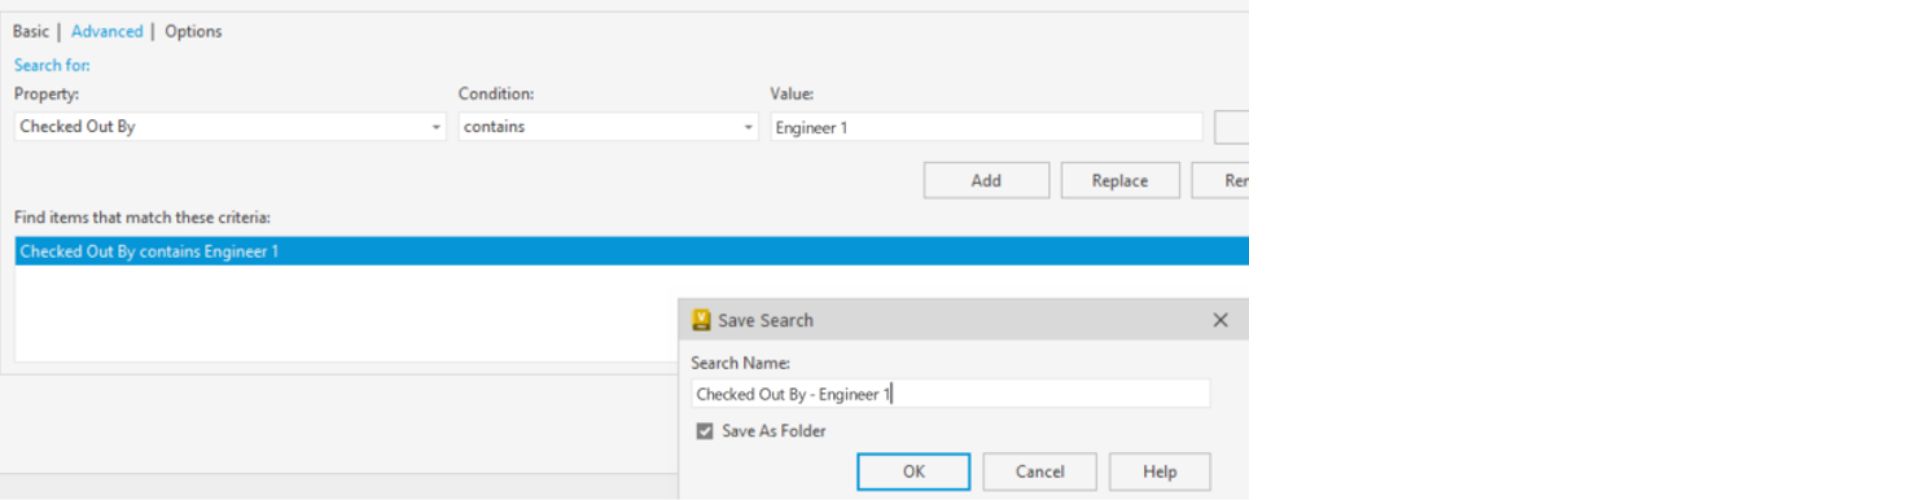Cancel the Save Search dialog
1920x500 pixels.
pos(1039,471)
